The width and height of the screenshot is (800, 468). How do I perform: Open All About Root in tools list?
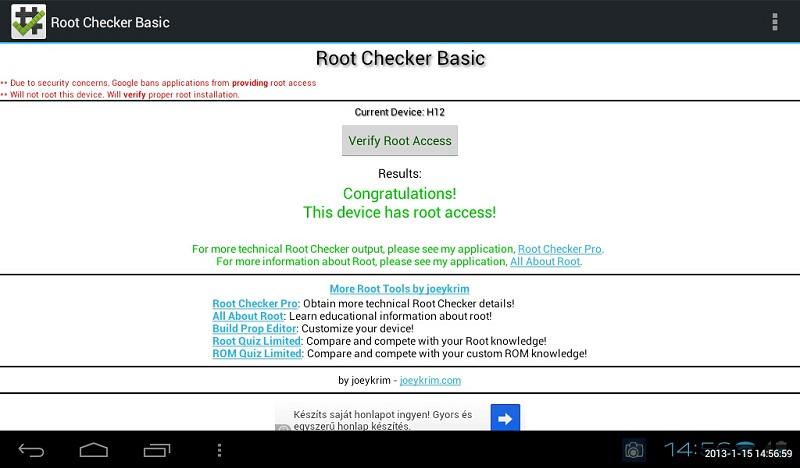[x=248, y=316]
